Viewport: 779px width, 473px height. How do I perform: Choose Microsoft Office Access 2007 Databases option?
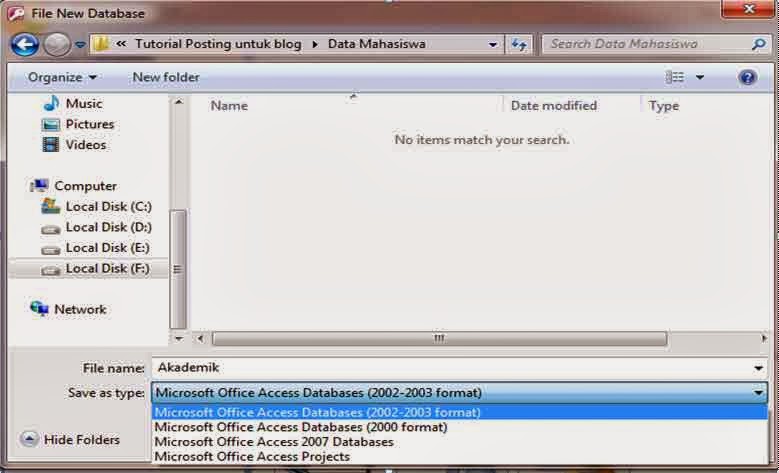[460, 442]
